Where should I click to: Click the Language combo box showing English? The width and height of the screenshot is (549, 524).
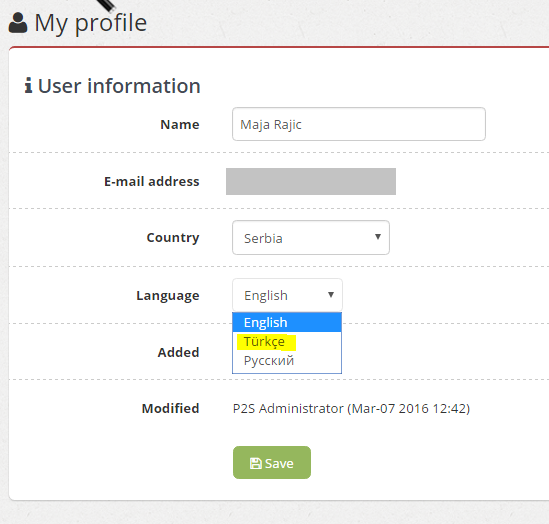click(x=287, y=295)
